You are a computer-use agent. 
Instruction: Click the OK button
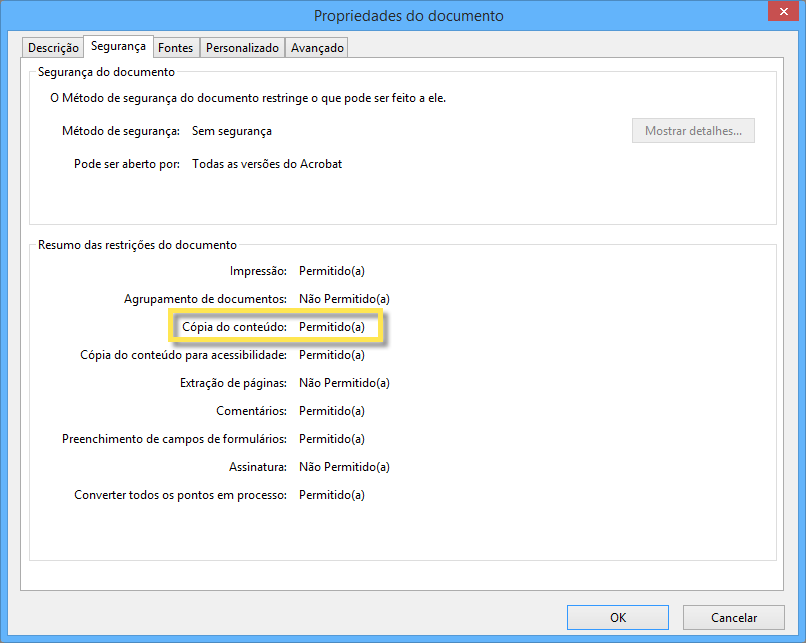[x=617, y=617]
